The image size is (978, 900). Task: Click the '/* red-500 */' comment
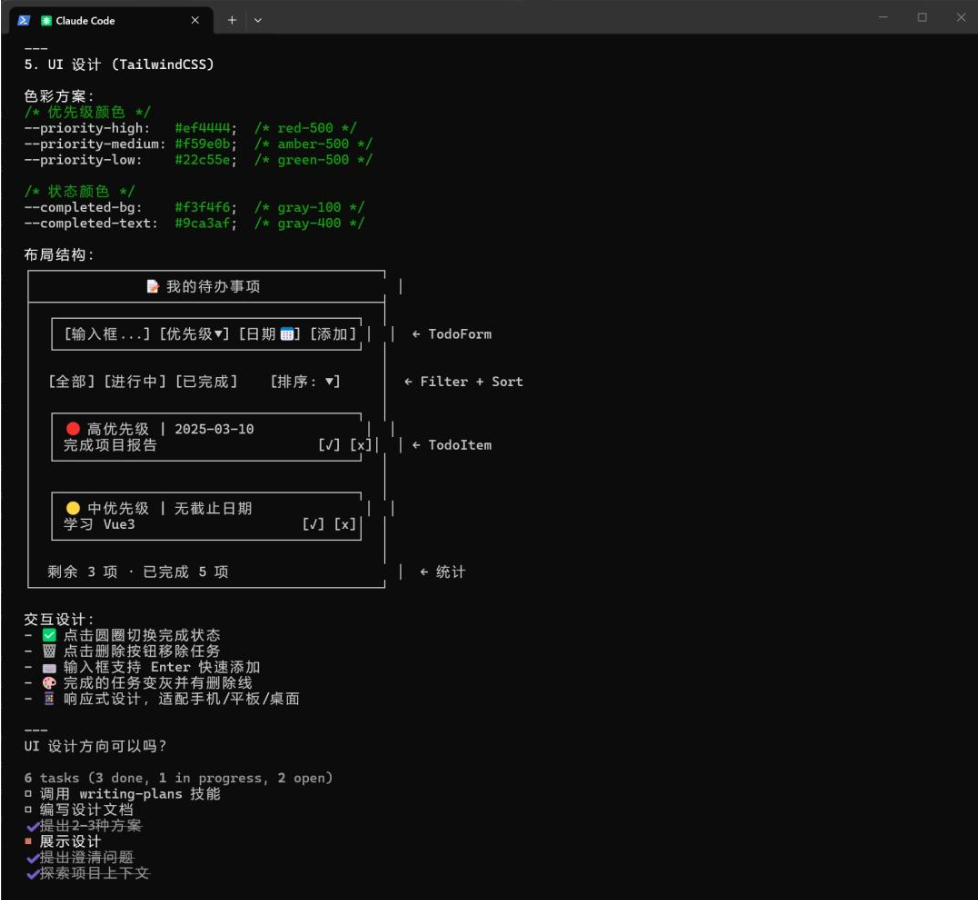[306, 128]
